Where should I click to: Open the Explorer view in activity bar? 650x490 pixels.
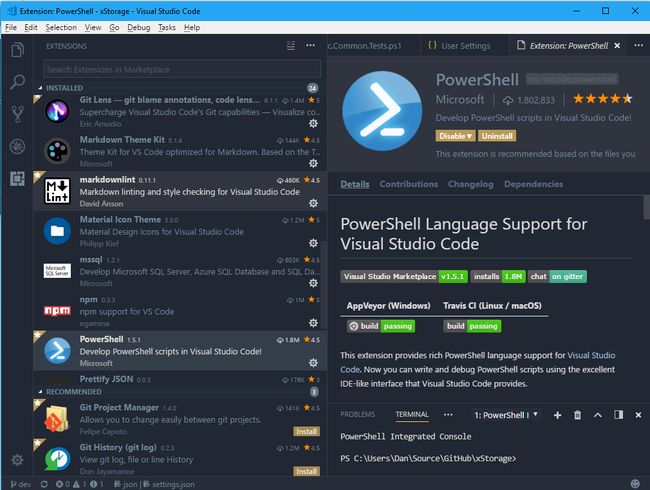17,50
